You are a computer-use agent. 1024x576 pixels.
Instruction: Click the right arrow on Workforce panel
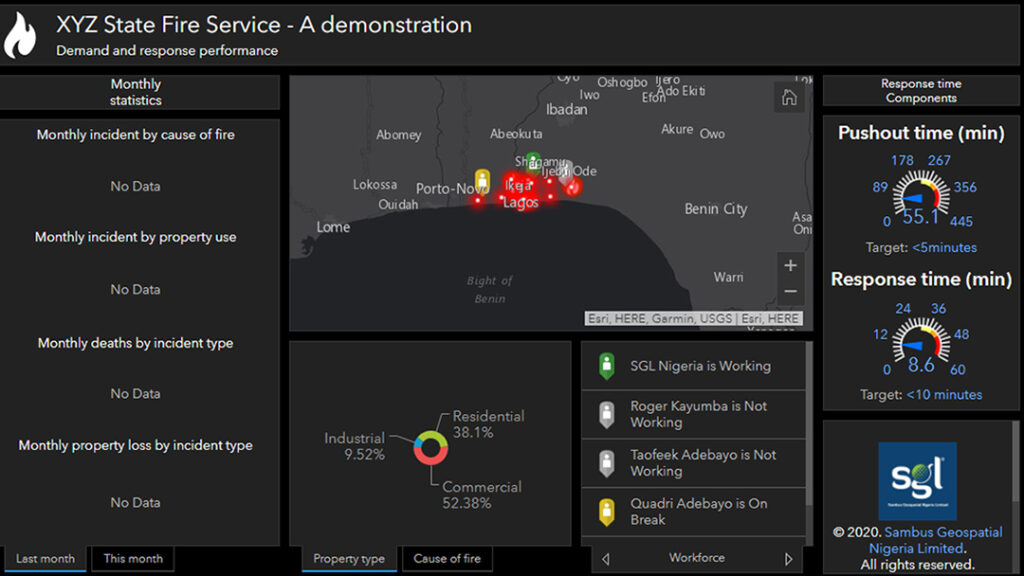(787, 558)
